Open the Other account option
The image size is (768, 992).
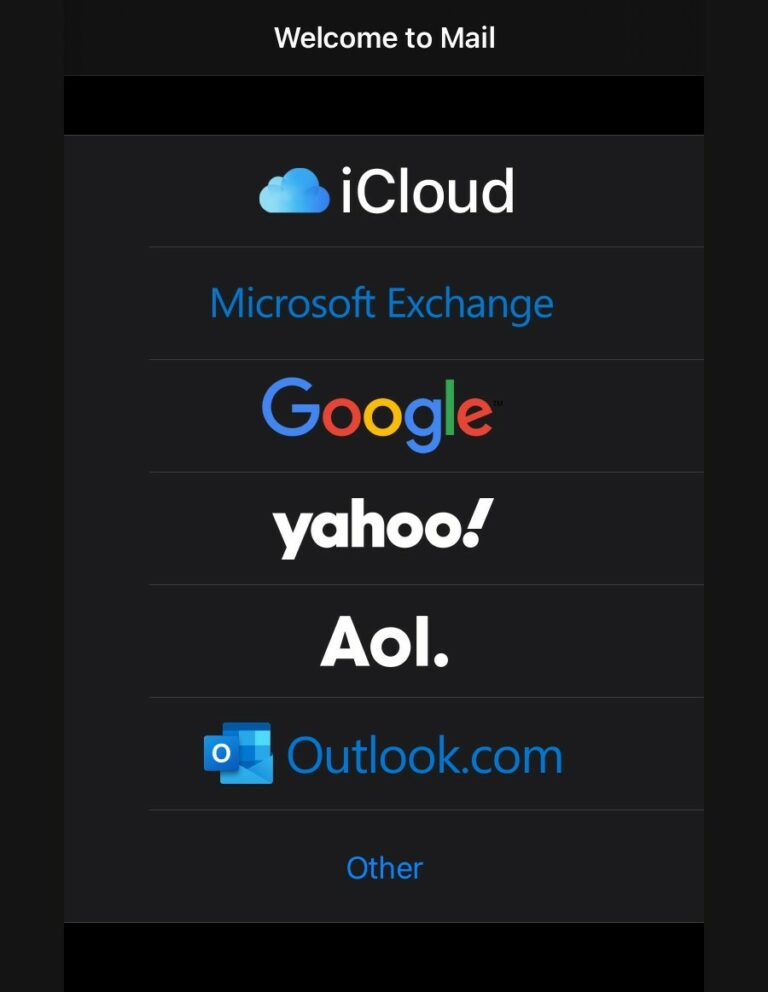click(x=426, y=866)
